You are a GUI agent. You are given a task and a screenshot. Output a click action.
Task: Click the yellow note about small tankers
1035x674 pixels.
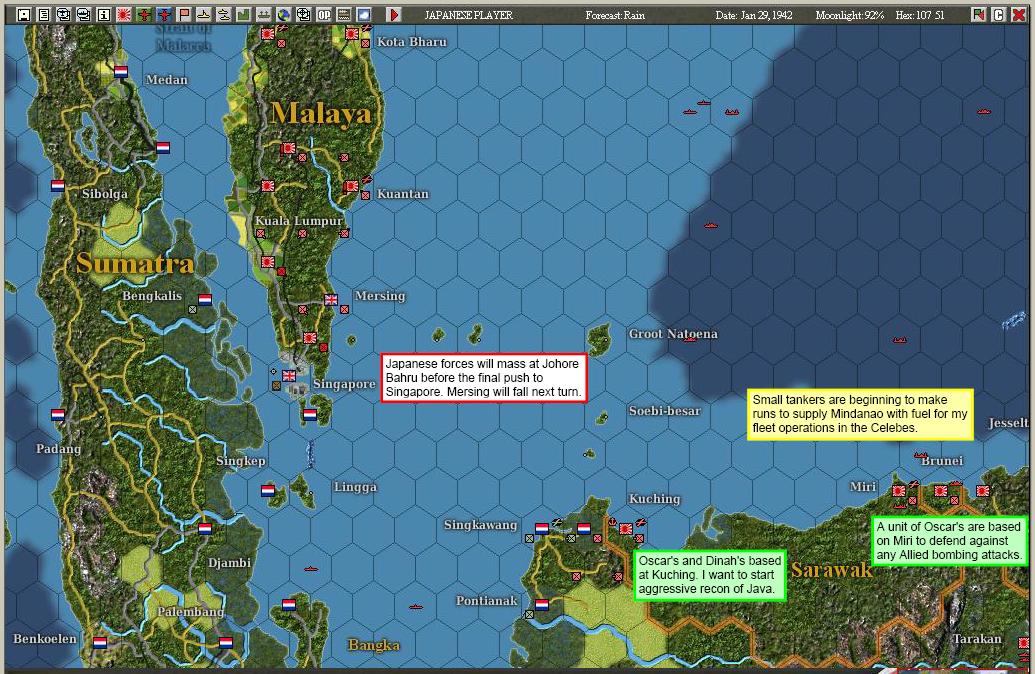click(861, 414)
